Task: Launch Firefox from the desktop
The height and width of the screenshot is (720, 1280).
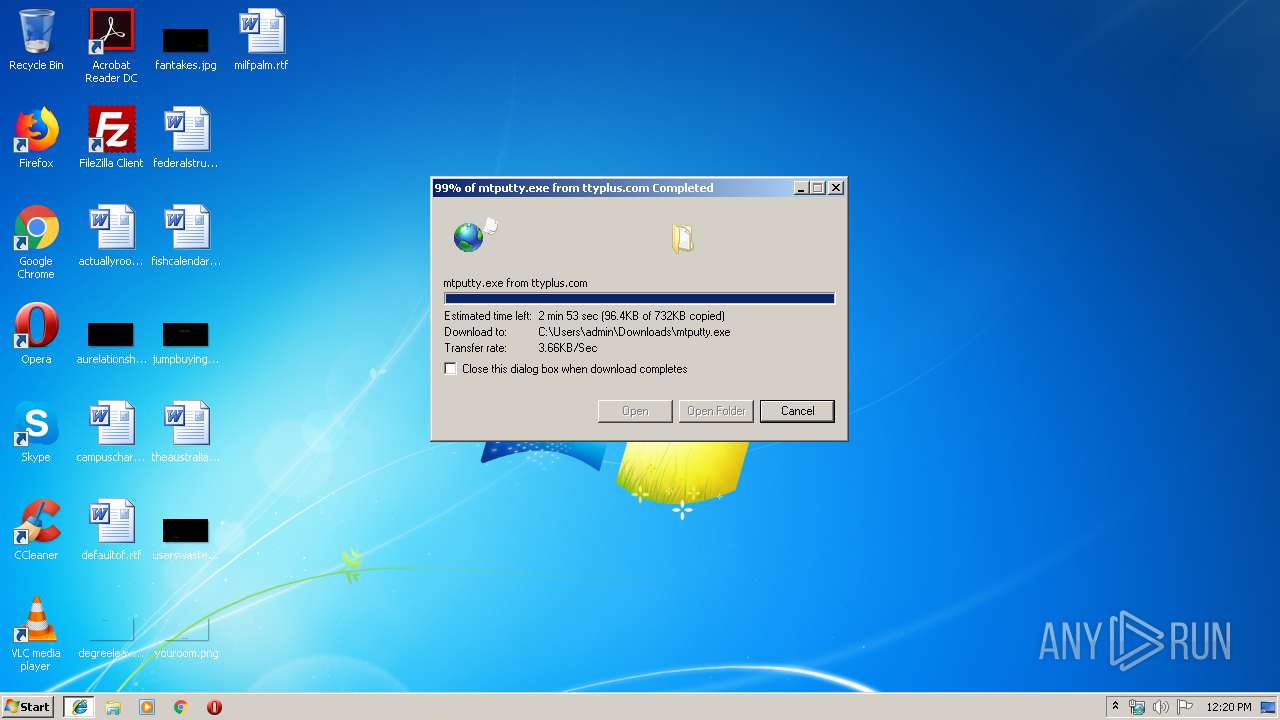Action: (36, 138)
